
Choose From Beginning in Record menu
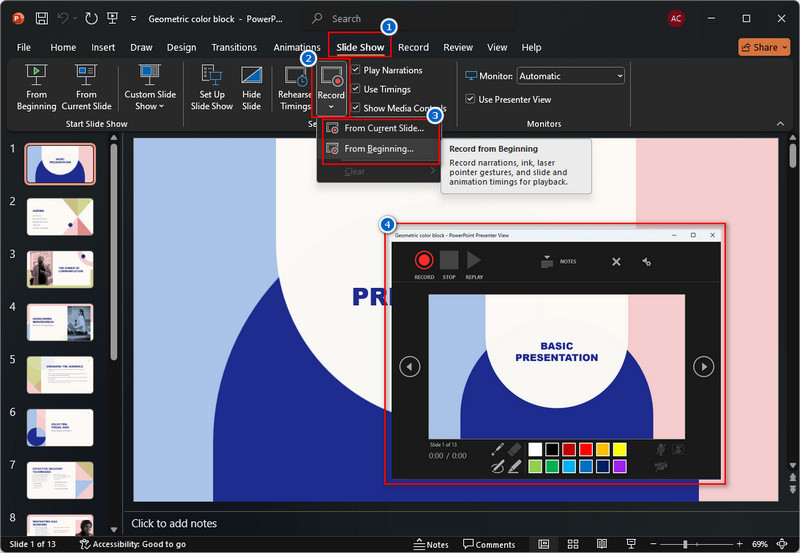pyautogui.click(x=379, y=149)
